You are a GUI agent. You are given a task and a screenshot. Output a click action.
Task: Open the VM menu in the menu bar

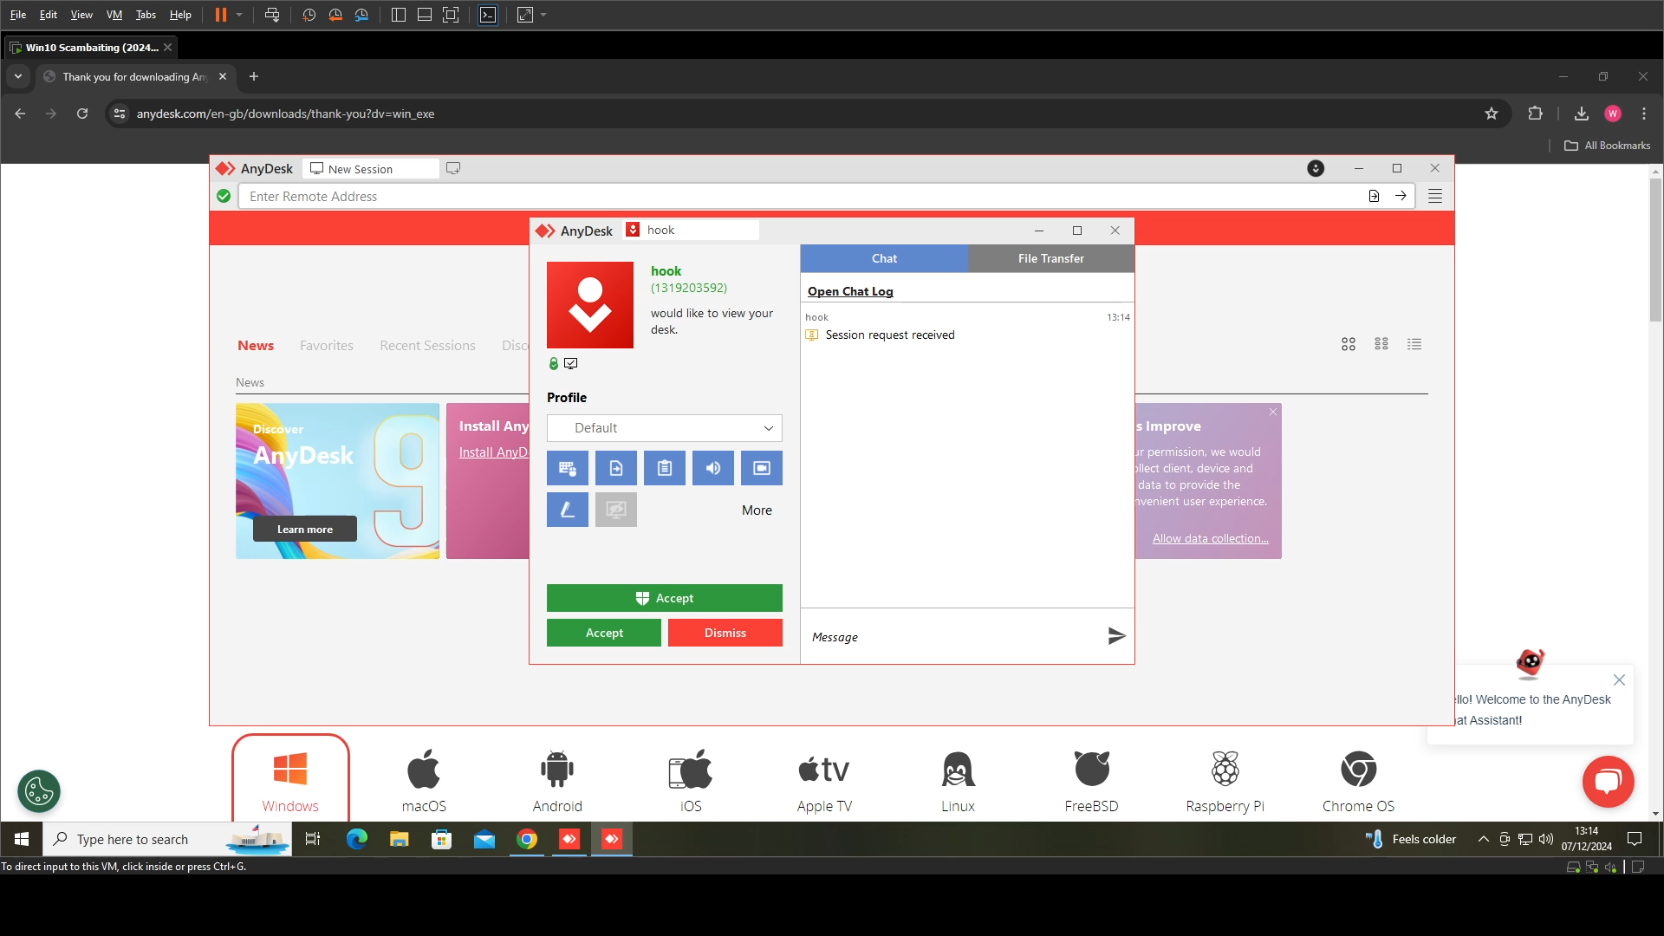click(x=114, y=15)
